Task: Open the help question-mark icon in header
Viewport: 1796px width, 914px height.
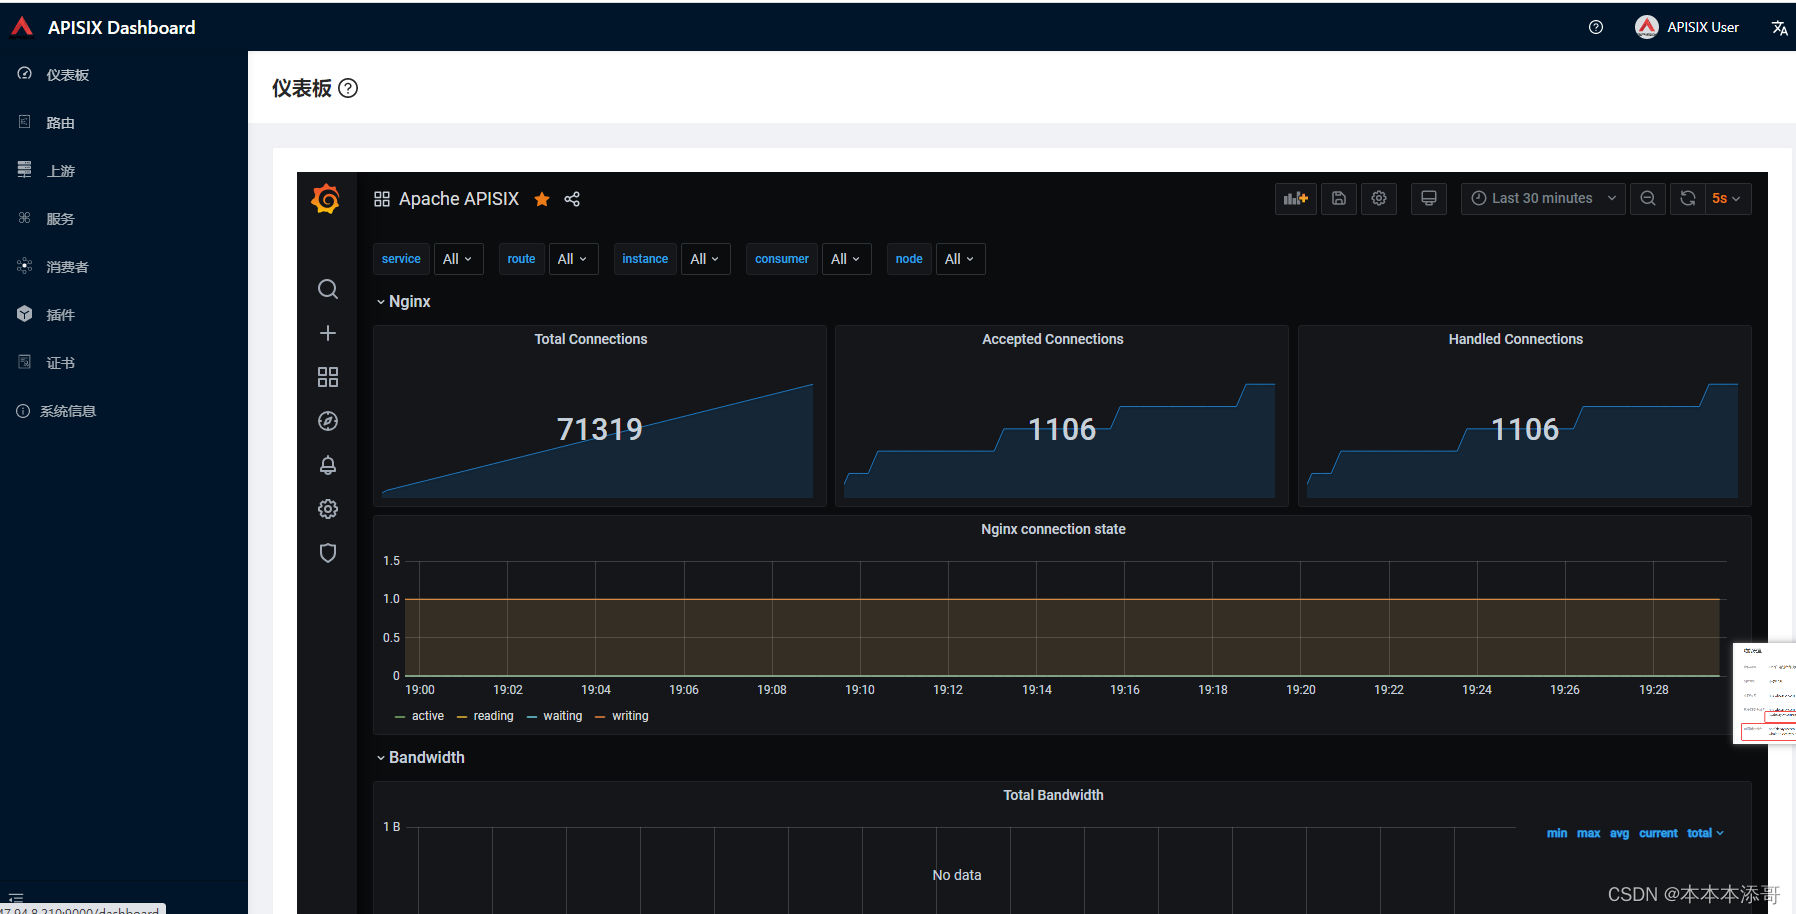Action: [1596, 27]
